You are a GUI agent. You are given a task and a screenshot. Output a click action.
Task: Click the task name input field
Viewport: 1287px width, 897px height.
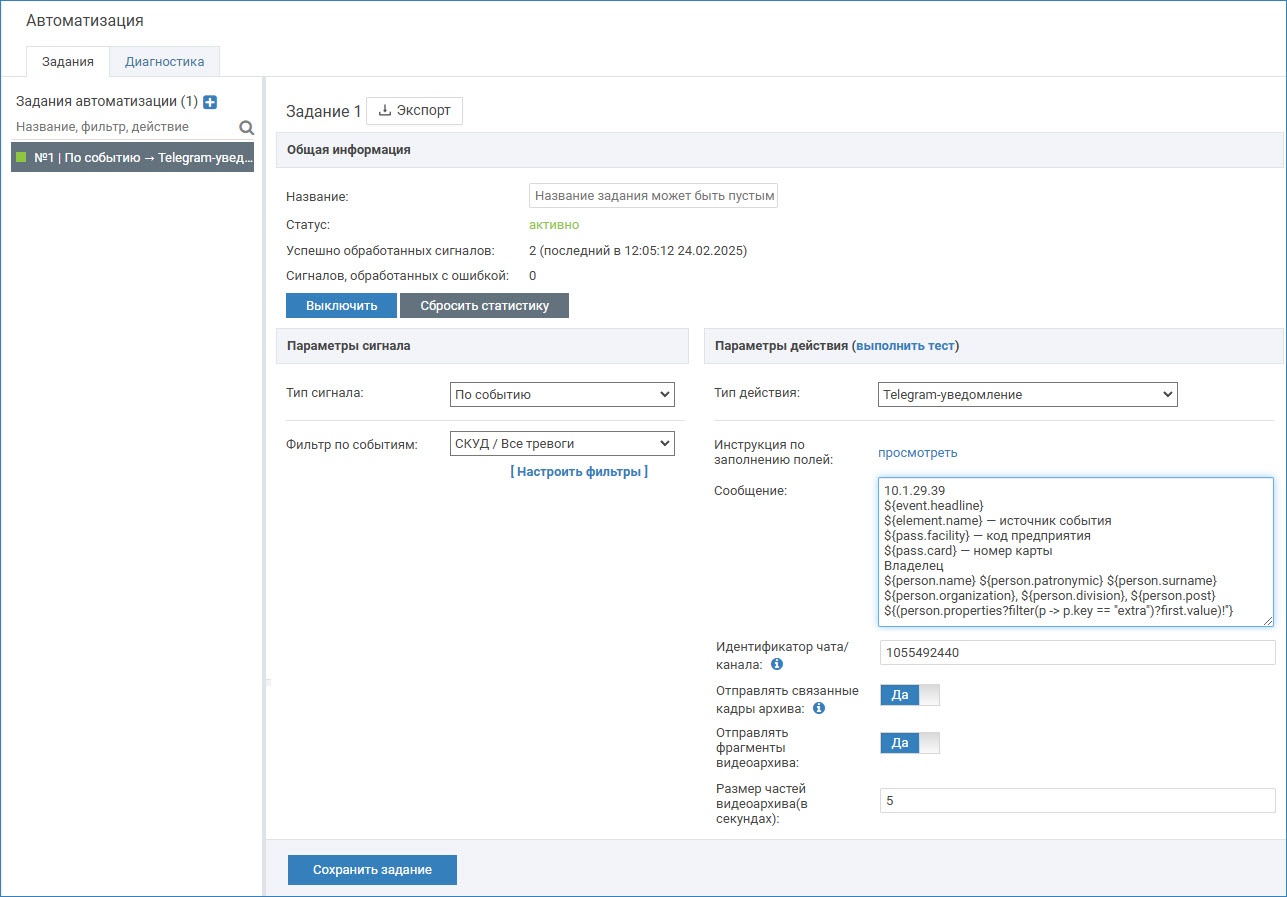tap(652, 196)
